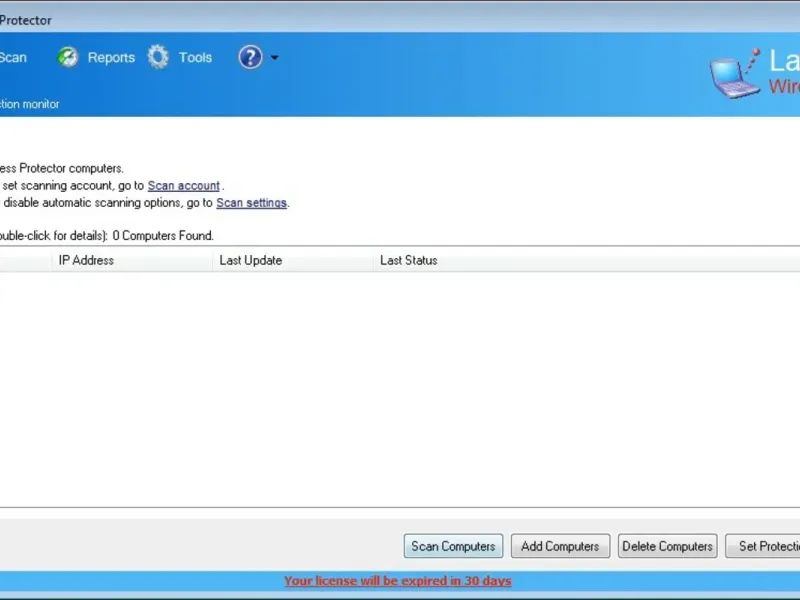Screen dimensions: 800x600
Task: Switch to the connection monitor tab
Action: pyautogui.click(x=30, y=104)
